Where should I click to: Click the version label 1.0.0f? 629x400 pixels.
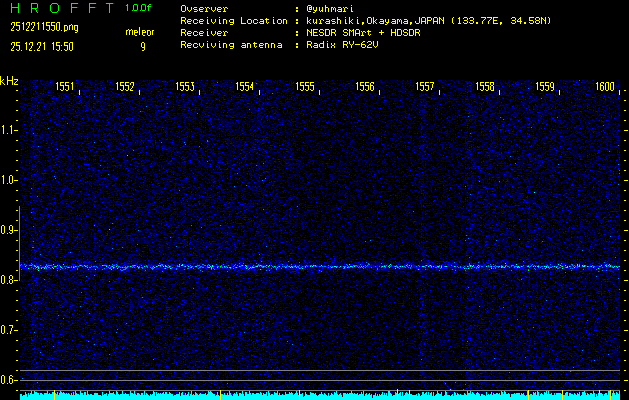pyautogui.click(x=139, y=8)
